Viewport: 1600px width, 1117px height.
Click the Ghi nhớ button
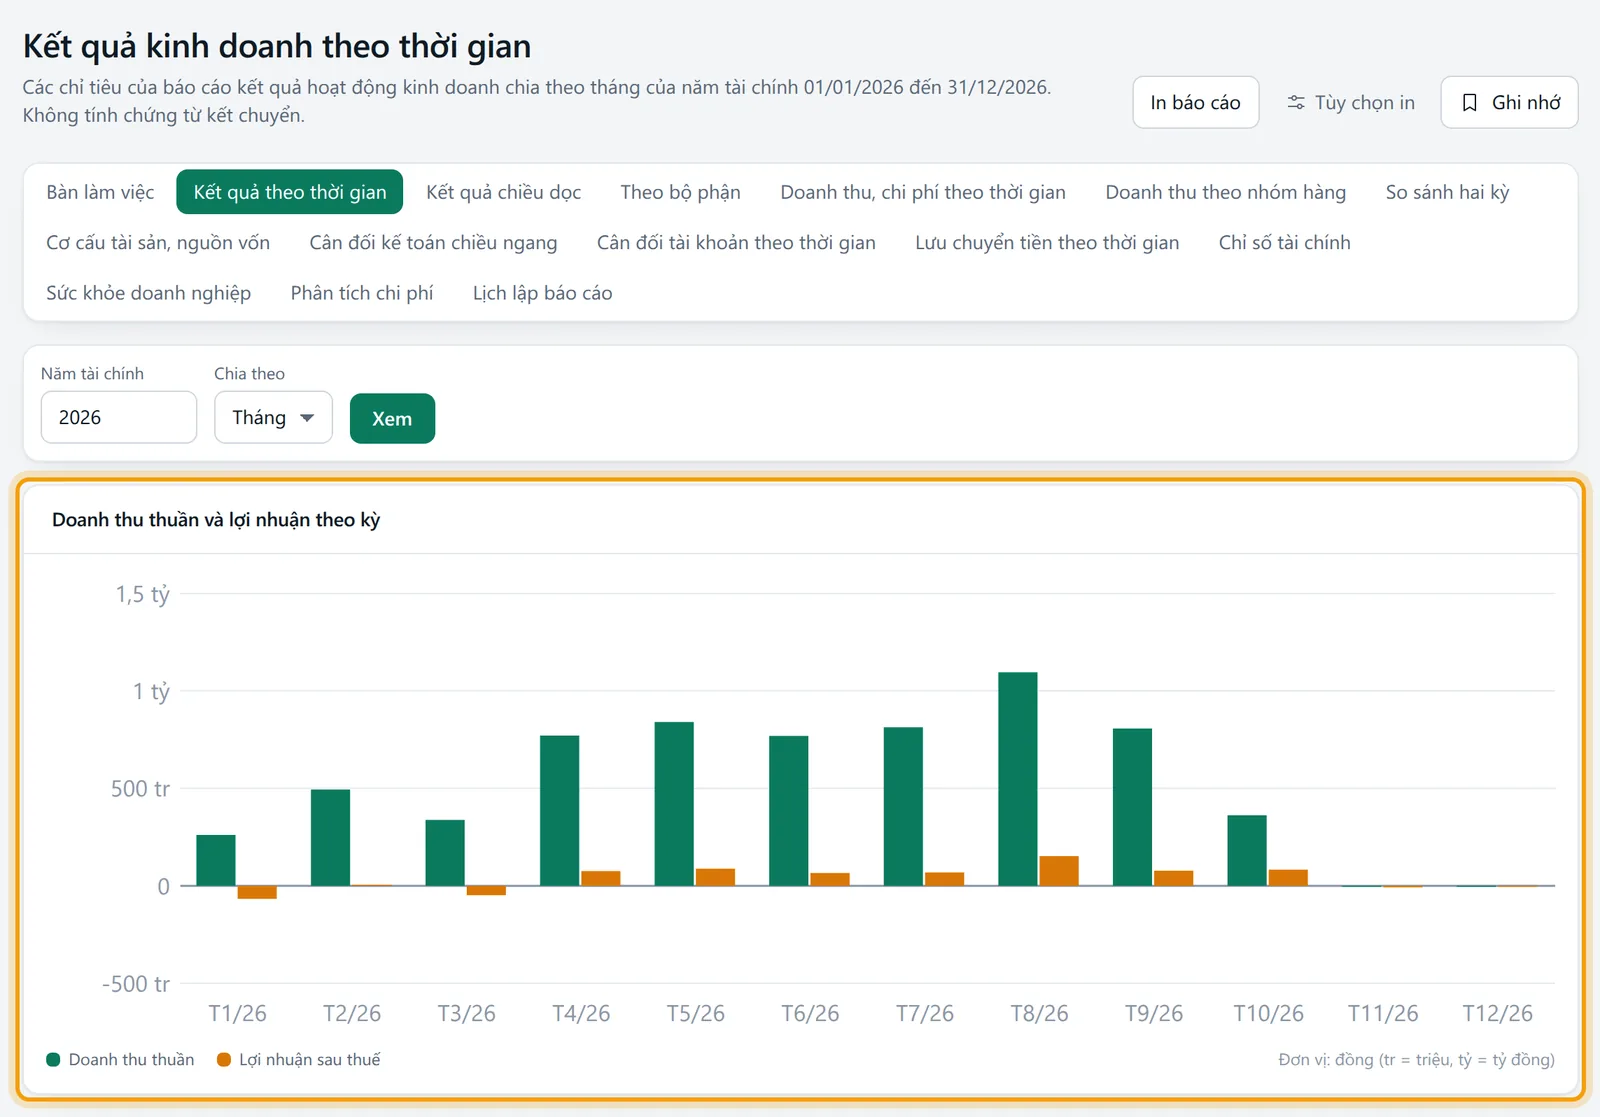pos(1510,103)
